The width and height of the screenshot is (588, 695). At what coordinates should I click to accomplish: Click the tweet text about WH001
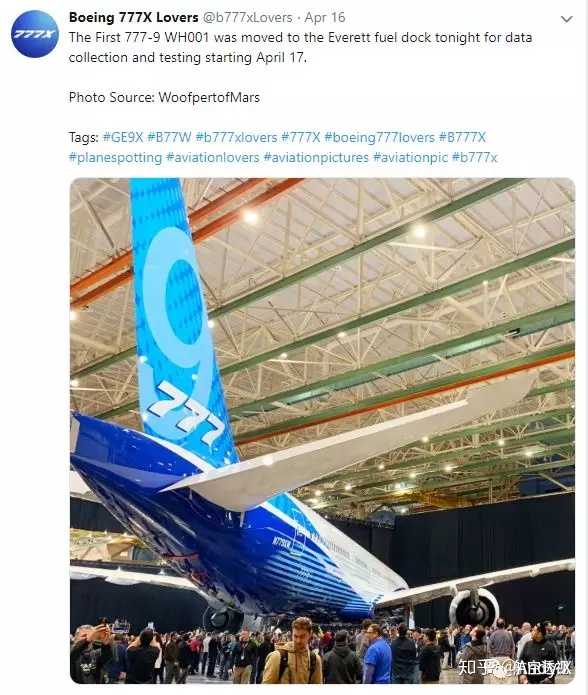point(300,47)
